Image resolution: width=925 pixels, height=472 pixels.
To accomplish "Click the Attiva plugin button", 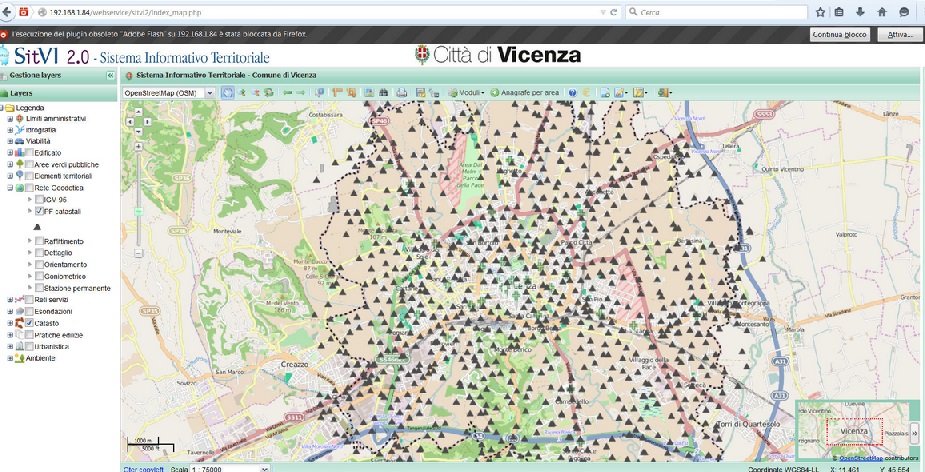I will tap(896, 34).
